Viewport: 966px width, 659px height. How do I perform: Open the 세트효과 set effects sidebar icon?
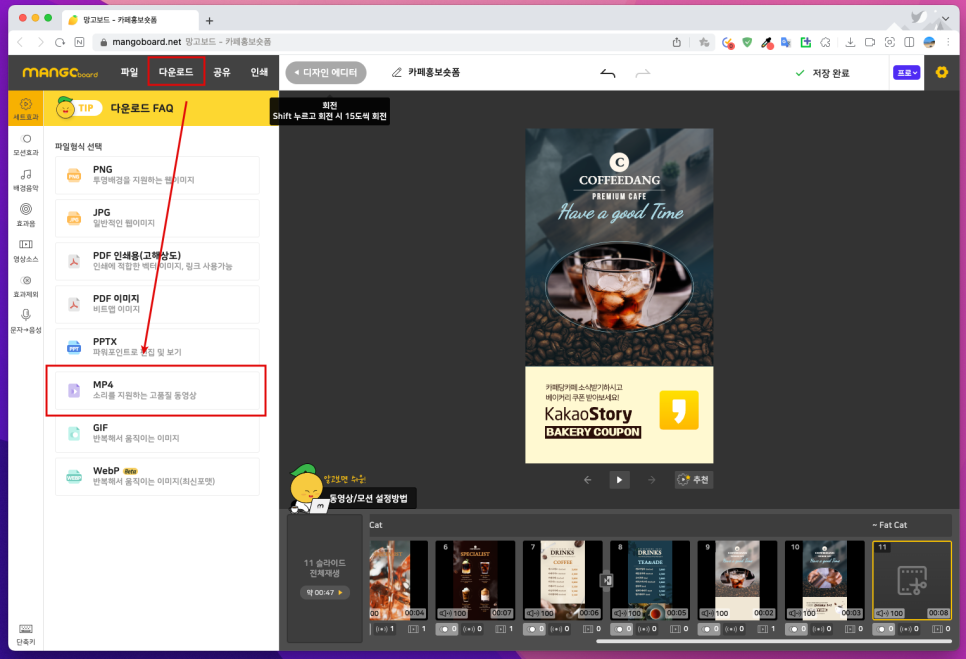tap(26, 108)
